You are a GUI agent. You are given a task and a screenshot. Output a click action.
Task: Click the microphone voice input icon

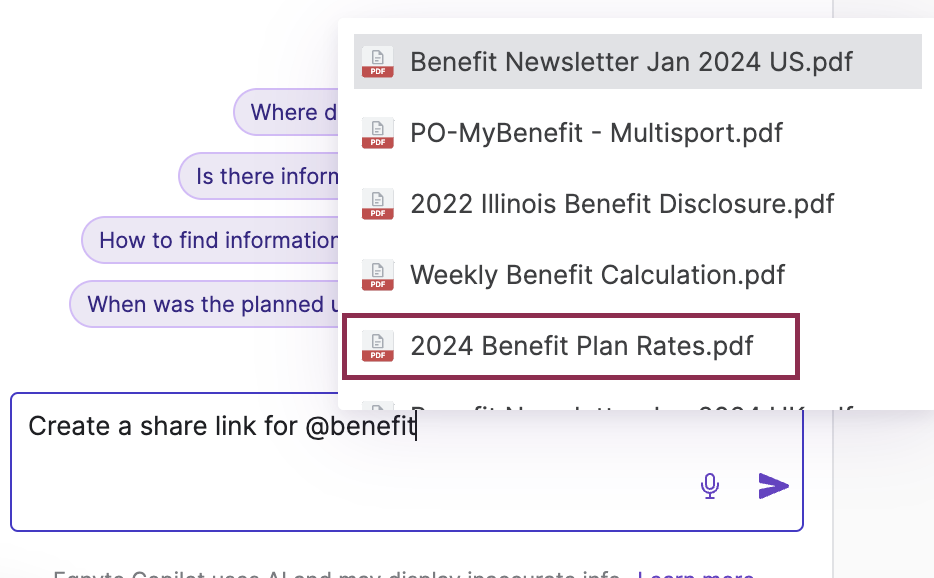click(x=709, y=486)
